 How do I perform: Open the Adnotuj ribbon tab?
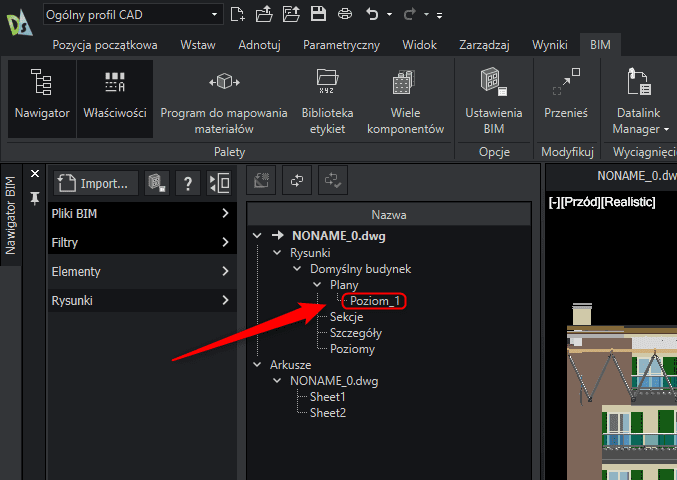pyautogui.click(x=259, y=45)
